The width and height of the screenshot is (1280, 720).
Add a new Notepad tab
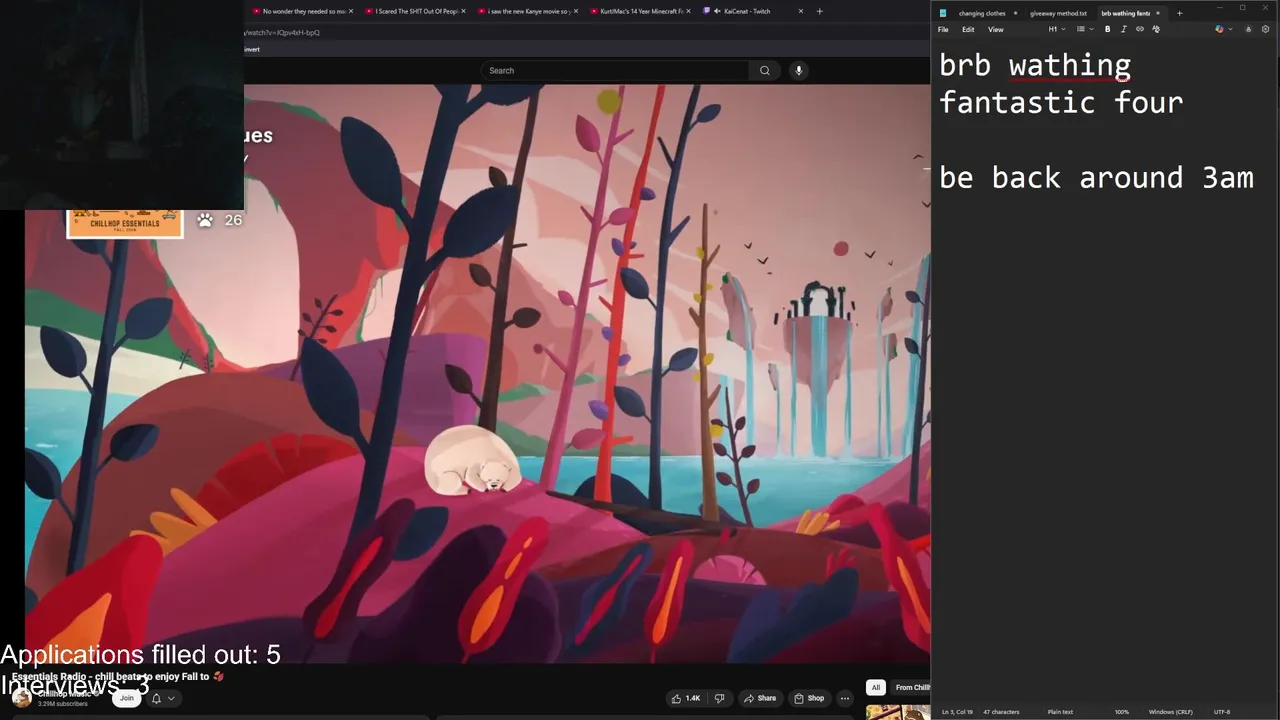pyautogui.click(x=1179, y=13)
